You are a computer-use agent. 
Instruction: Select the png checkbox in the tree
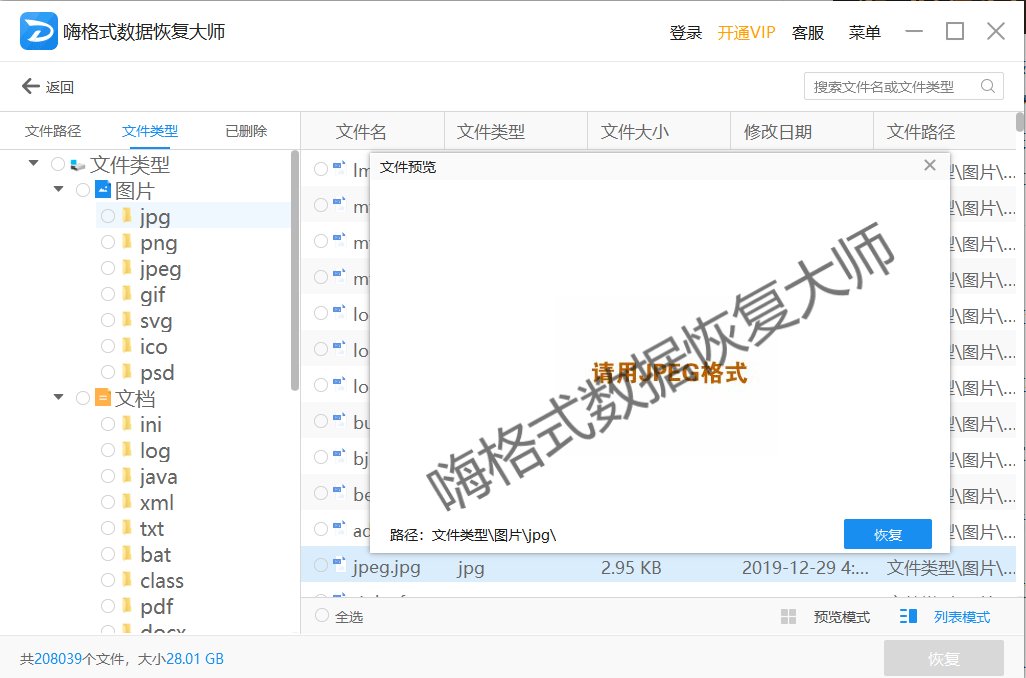click(110, 242)
